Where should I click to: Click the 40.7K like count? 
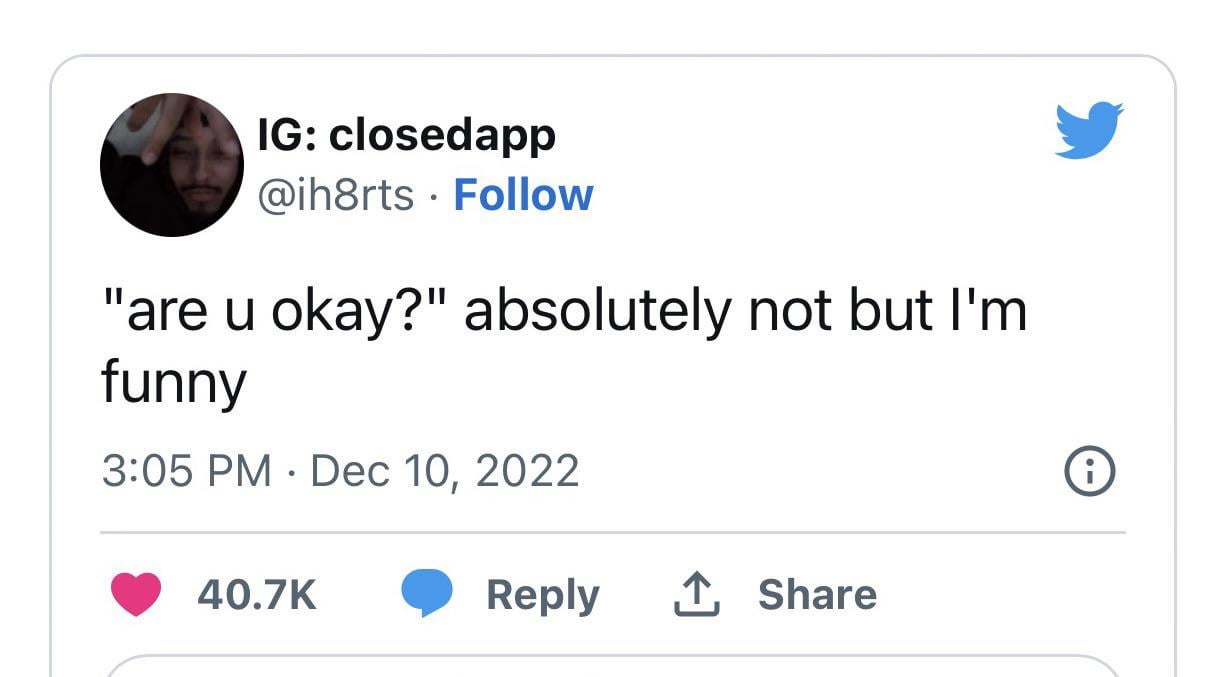coord(257,594)
